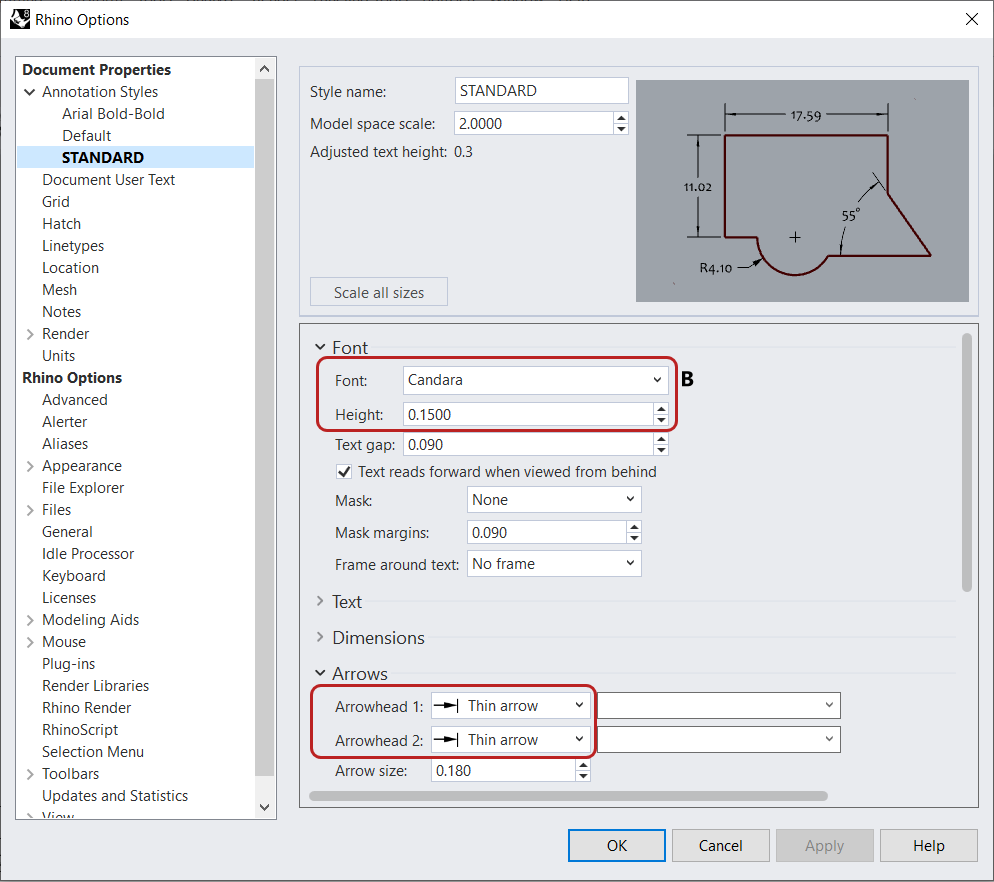The image size is (994, 882).
Task: Collapse the Annotation Styles tree node
Action: point(29,92)
